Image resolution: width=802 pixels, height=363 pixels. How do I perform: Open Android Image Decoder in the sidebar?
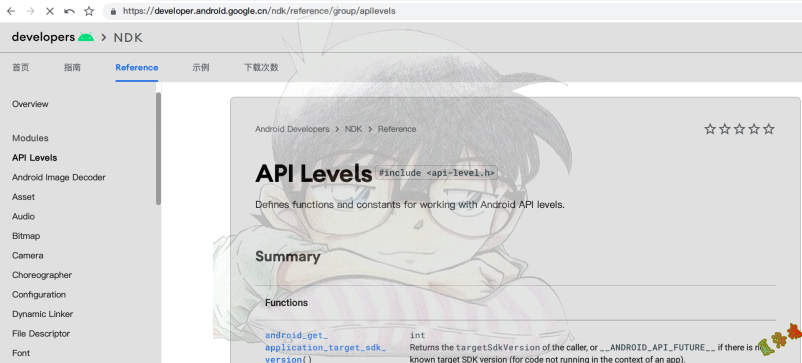59,177
